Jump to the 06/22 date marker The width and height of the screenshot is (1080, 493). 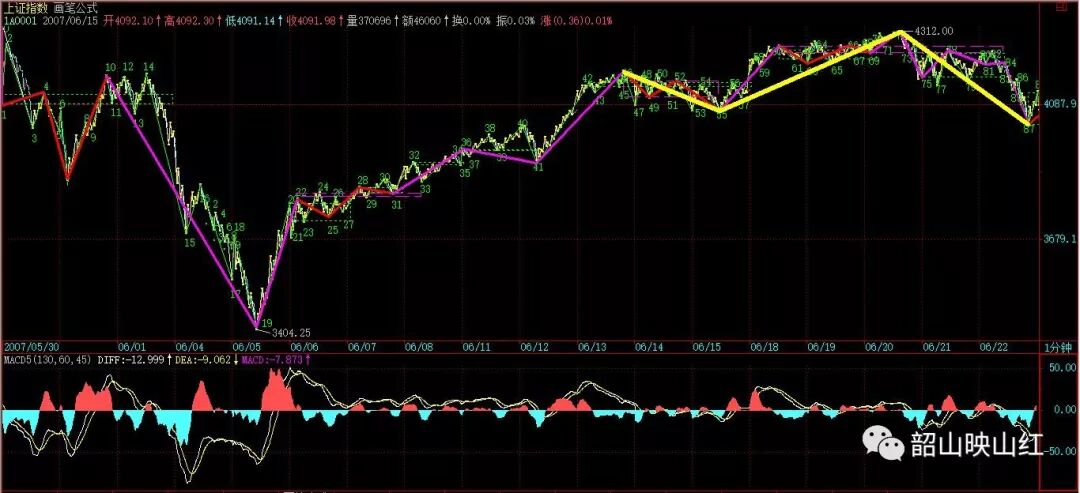(995, 345)
